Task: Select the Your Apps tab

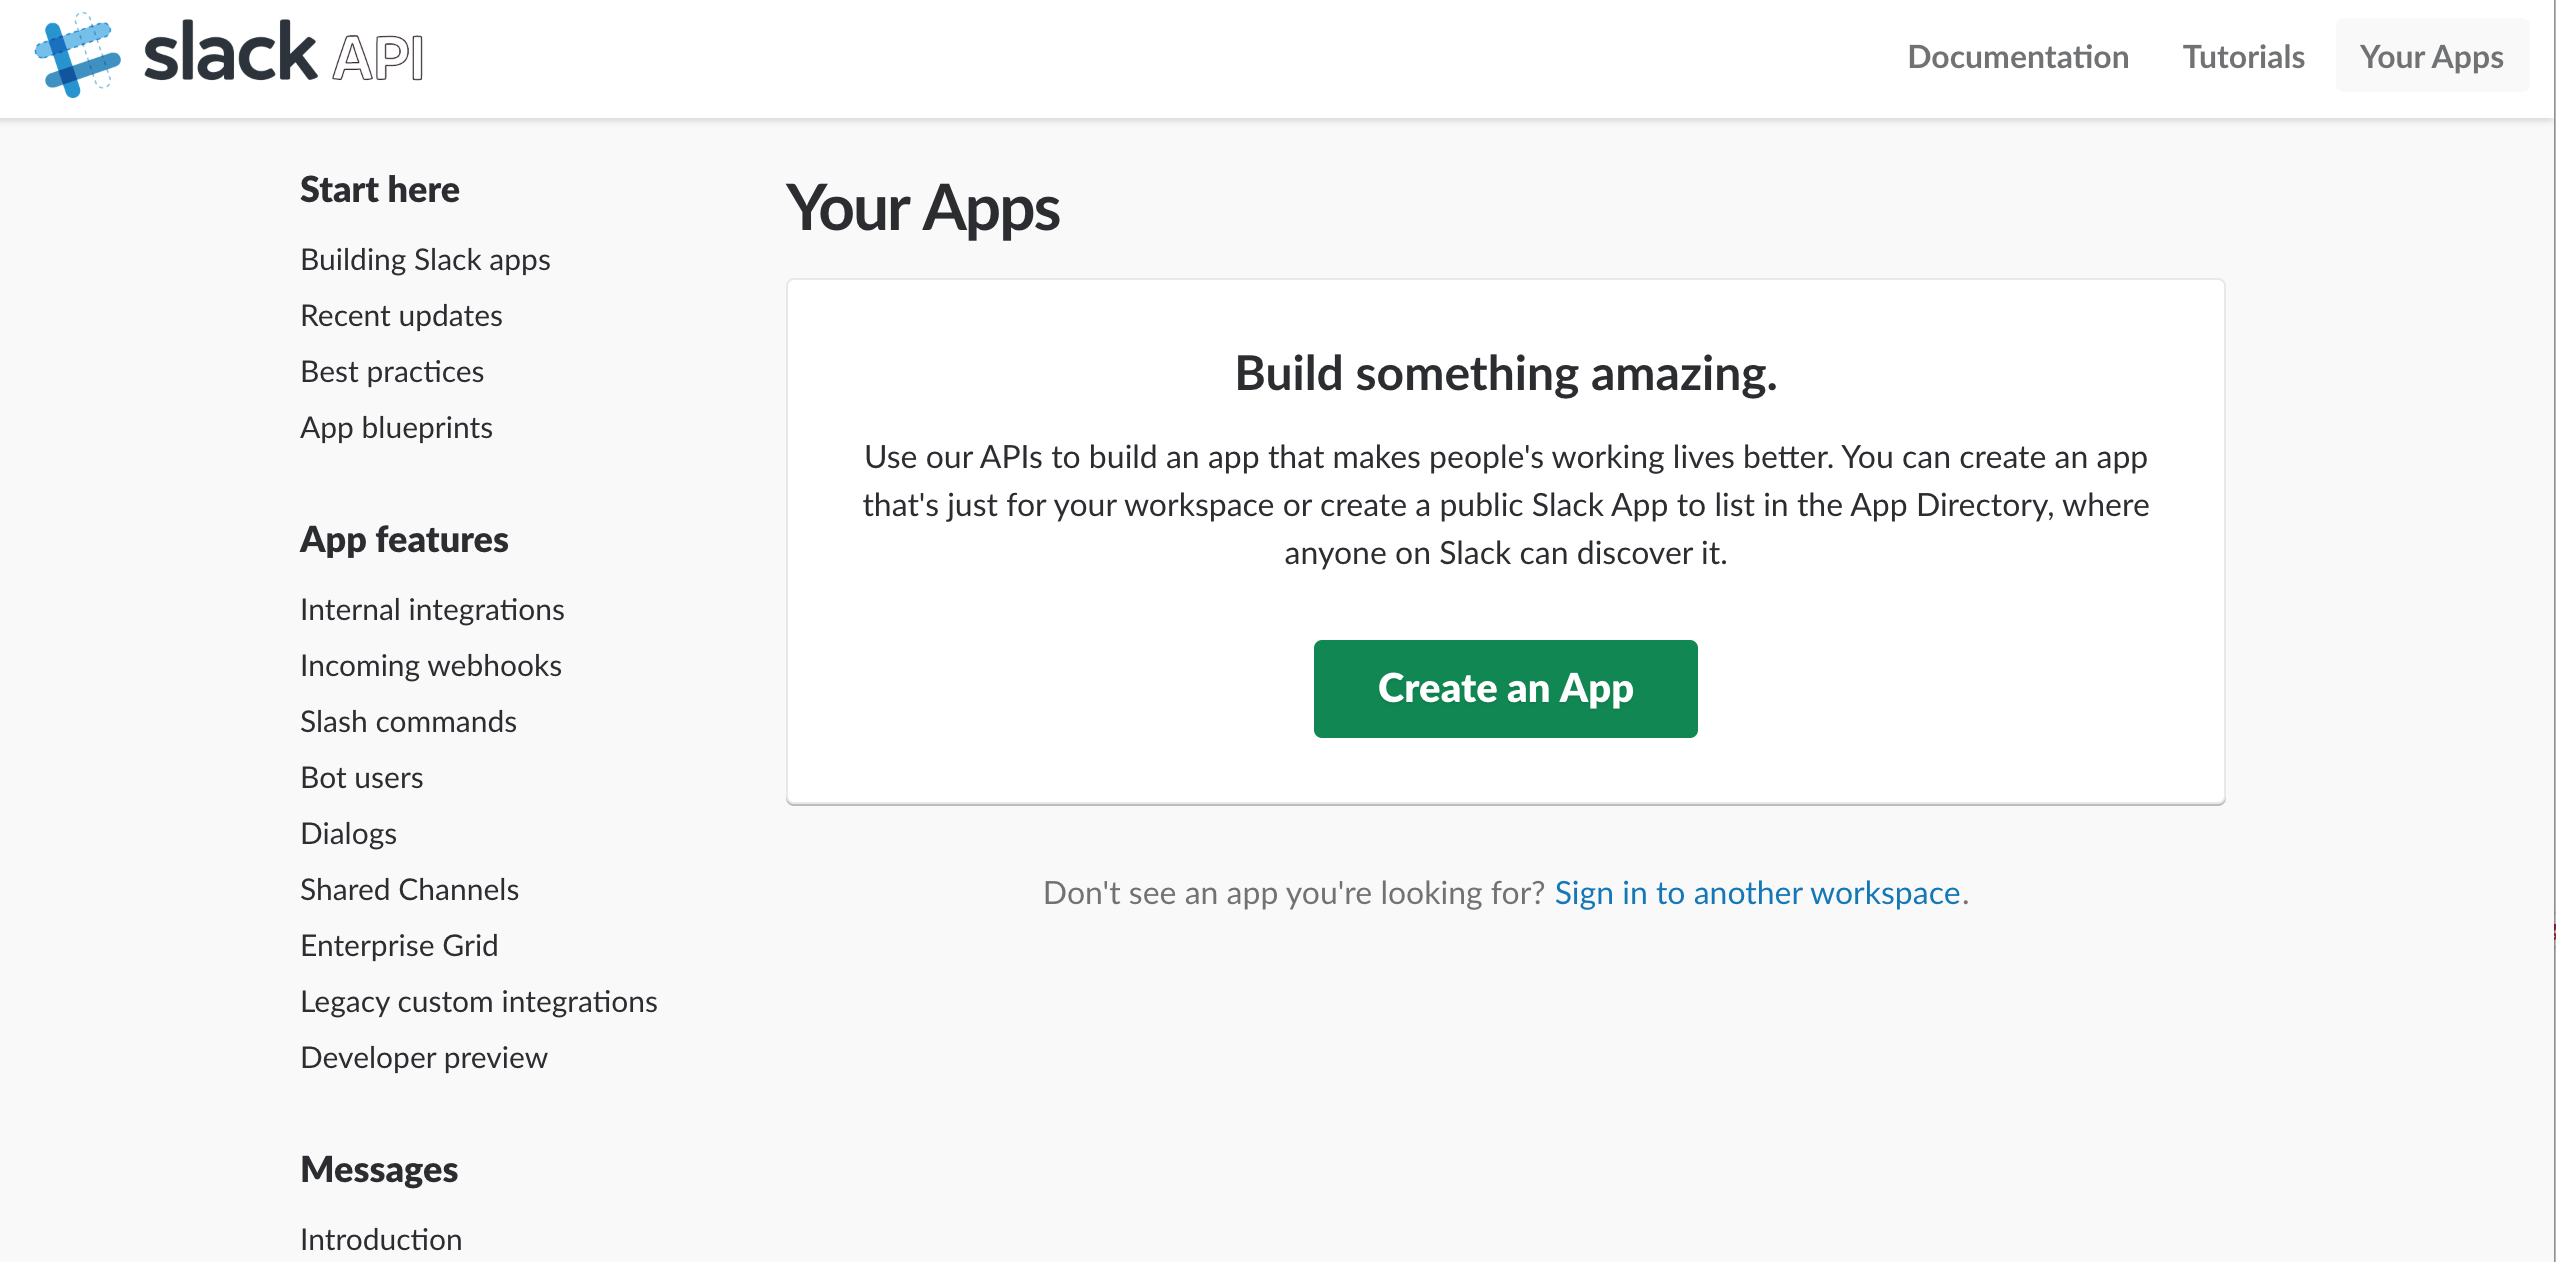Action: coord(2431,57)
